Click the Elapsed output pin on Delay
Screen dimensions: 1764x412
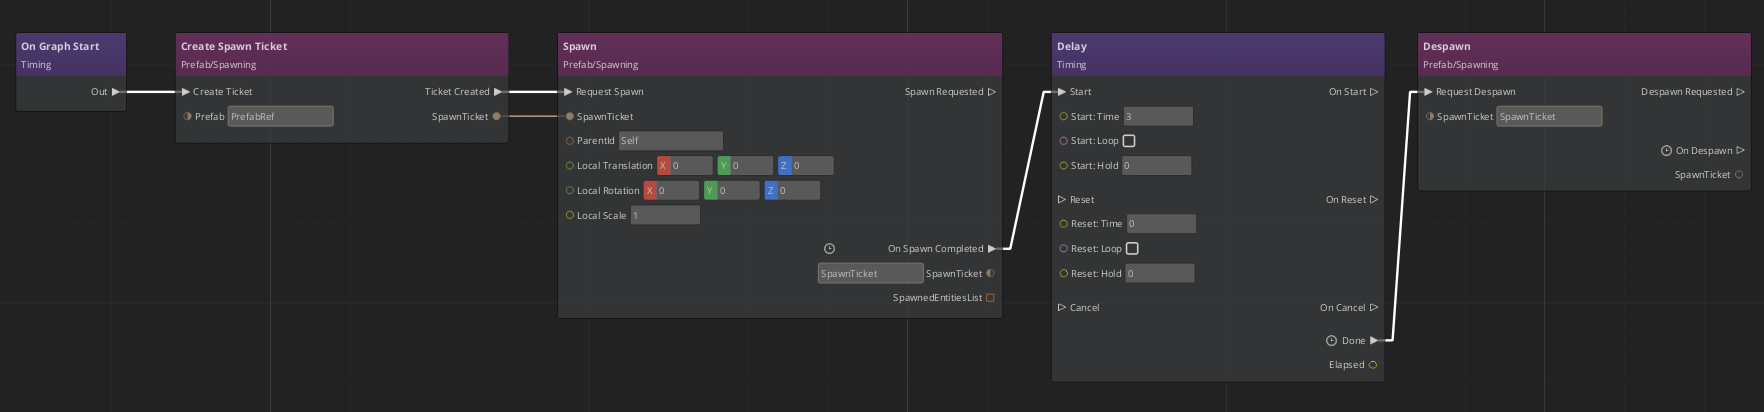1372,365
